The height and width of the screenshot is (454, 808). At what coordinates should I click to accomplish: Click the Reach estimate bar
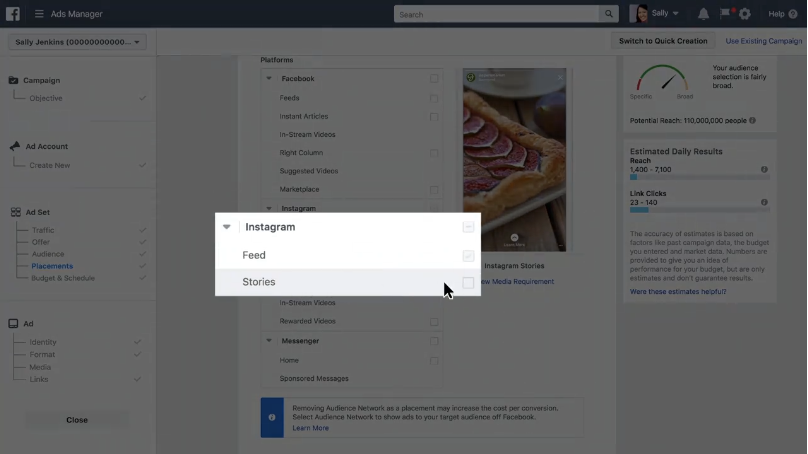[700, 177]
